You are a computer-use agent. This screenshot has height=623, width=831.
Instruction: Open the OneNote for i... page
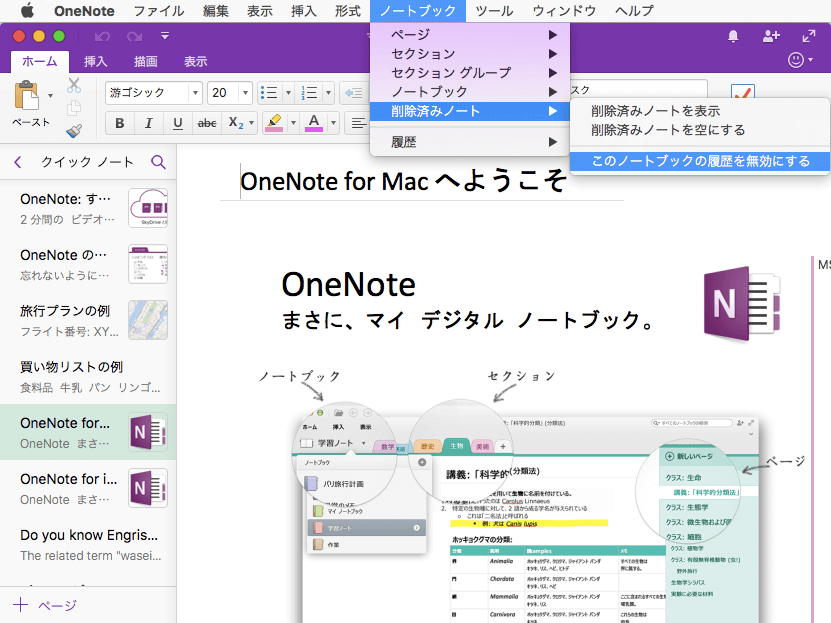[x=88, y=488]
